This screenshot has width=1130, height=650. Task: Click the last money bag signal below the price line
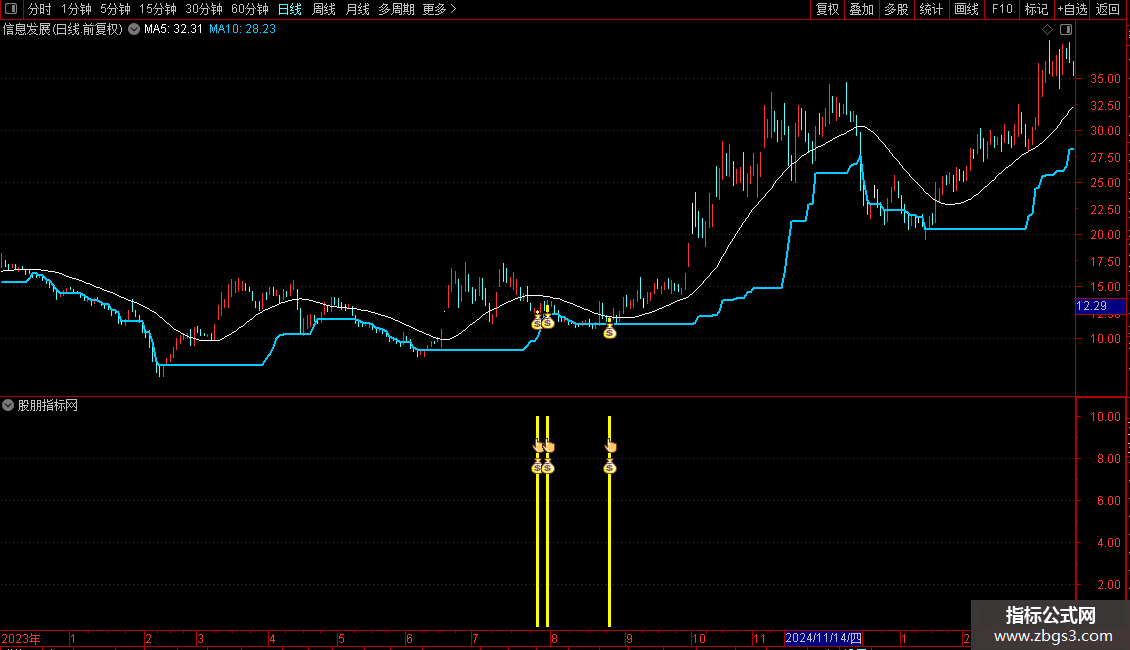coord(610,332)
